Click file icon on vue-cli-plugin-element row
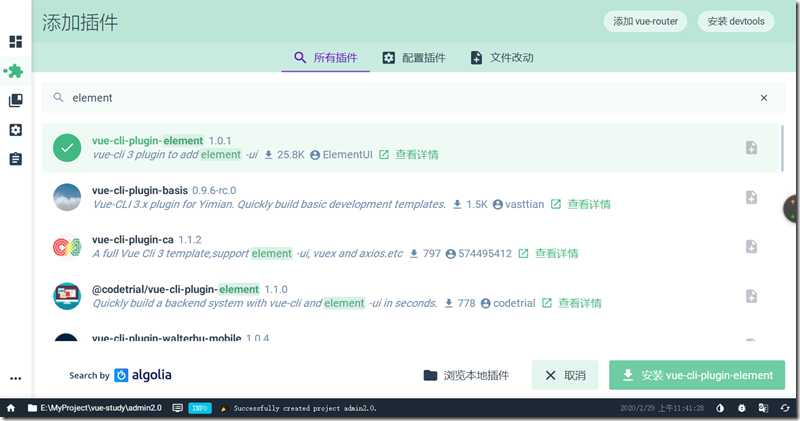This screenshot has width=800, height=421. [752, 147]
